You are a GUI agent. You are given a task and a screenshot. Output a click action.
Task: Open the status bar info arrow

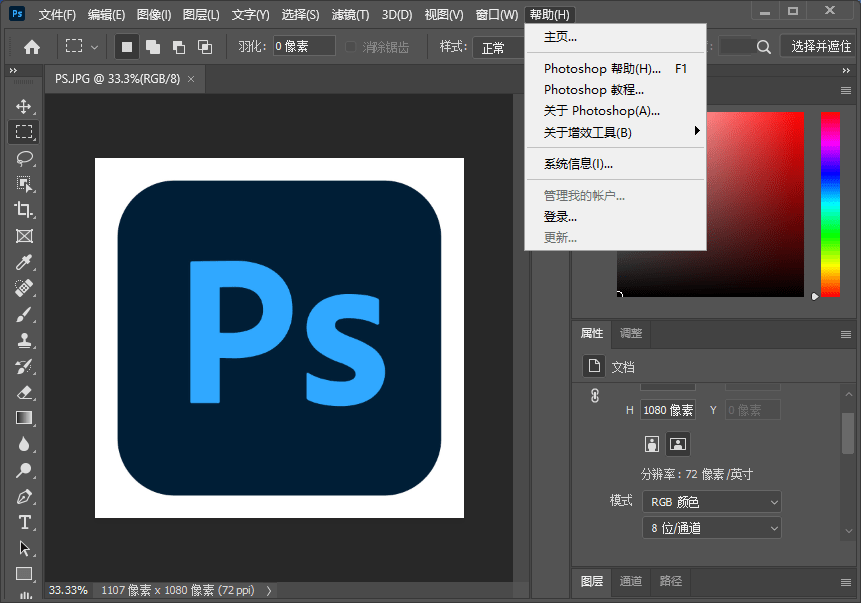click(269, 591)
